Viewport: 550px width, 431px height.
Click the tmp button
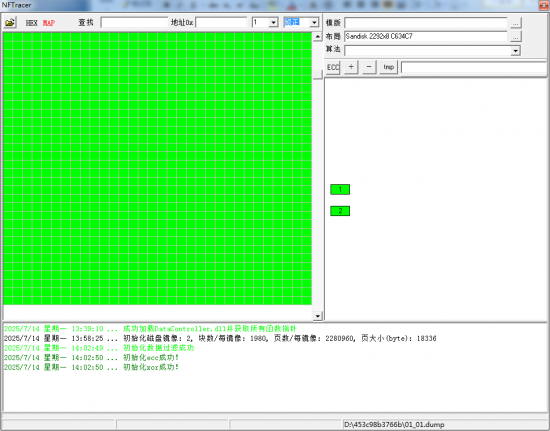pos(388,67)
